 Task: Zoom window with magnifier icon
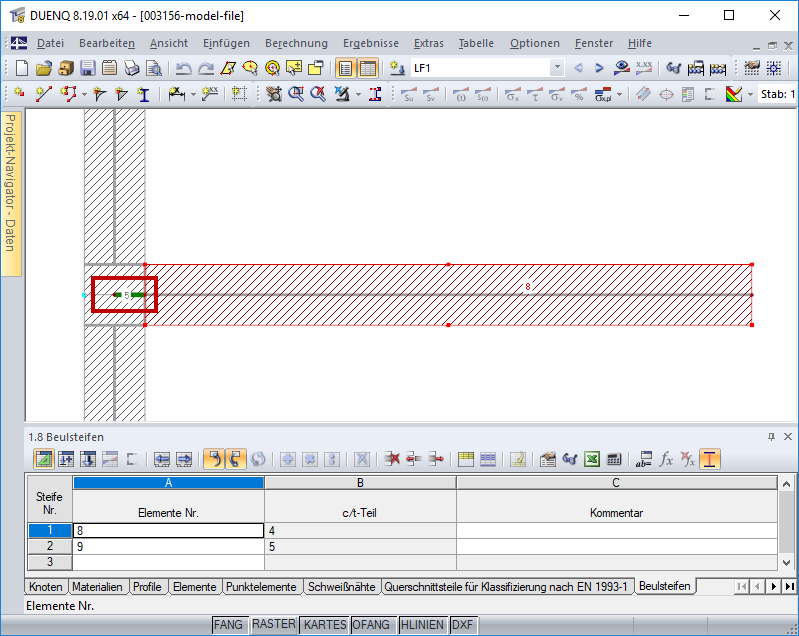[296, 94]
